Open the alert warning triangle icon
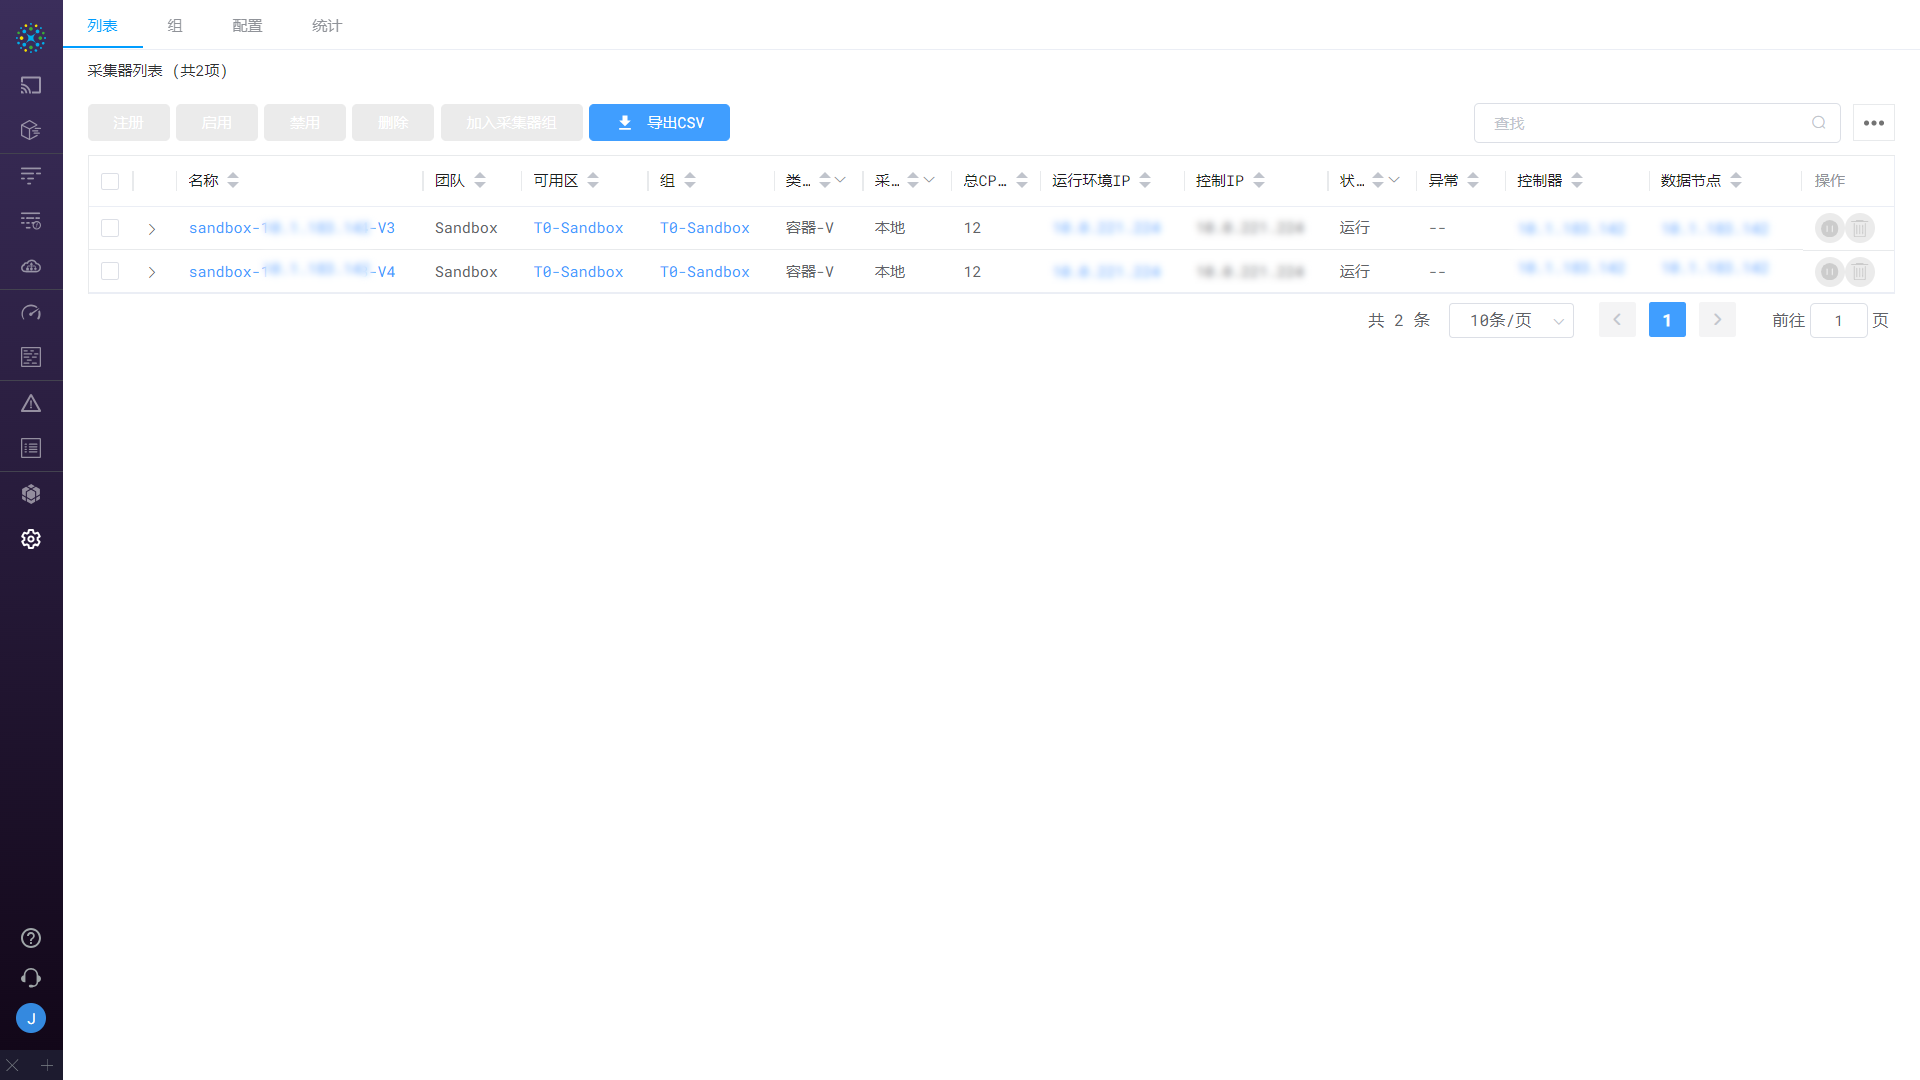The height and width of the screenshot is (1080, 1920). [31, 404]
